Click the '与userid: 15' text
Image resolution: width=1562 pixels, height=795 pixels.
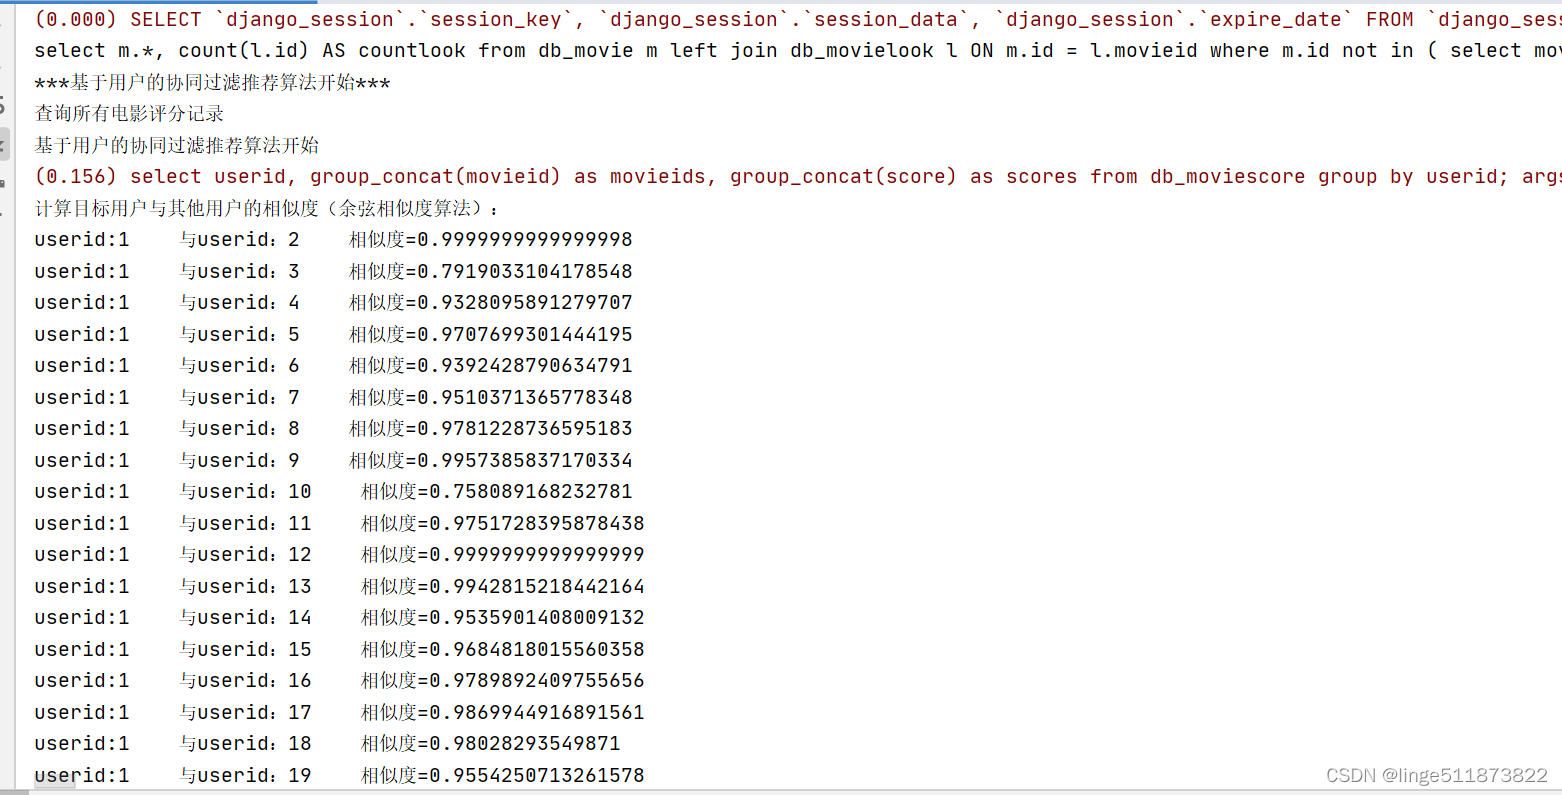[x=246, y=649]
